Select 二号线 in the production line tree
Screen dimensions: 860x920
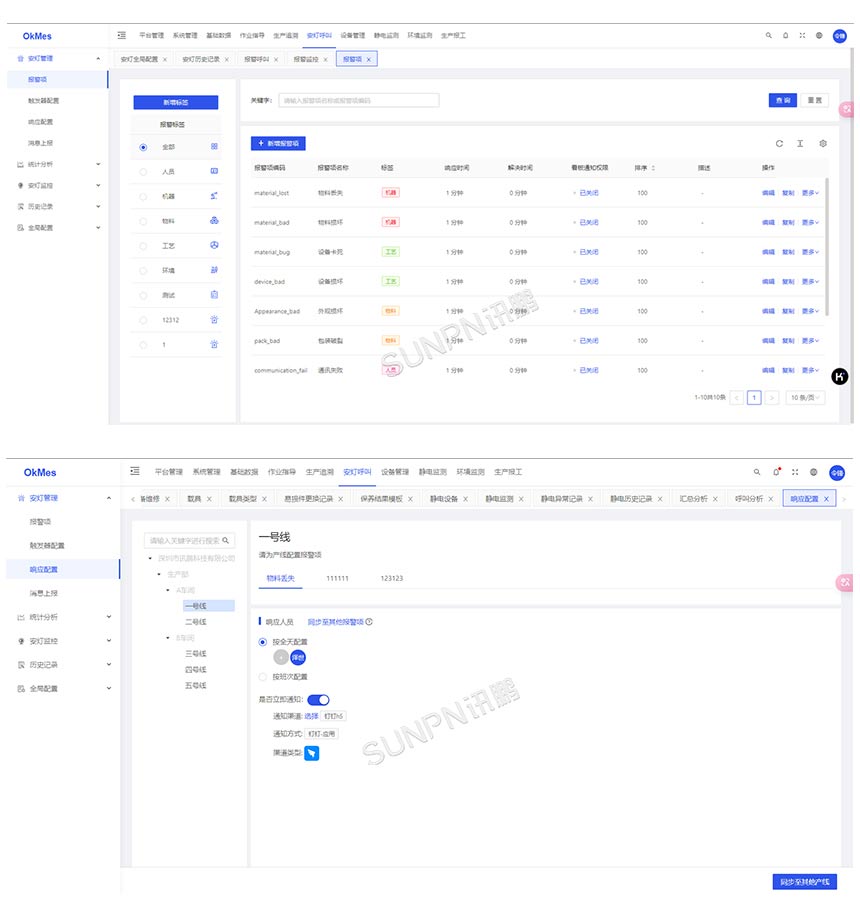click(196, 621)
